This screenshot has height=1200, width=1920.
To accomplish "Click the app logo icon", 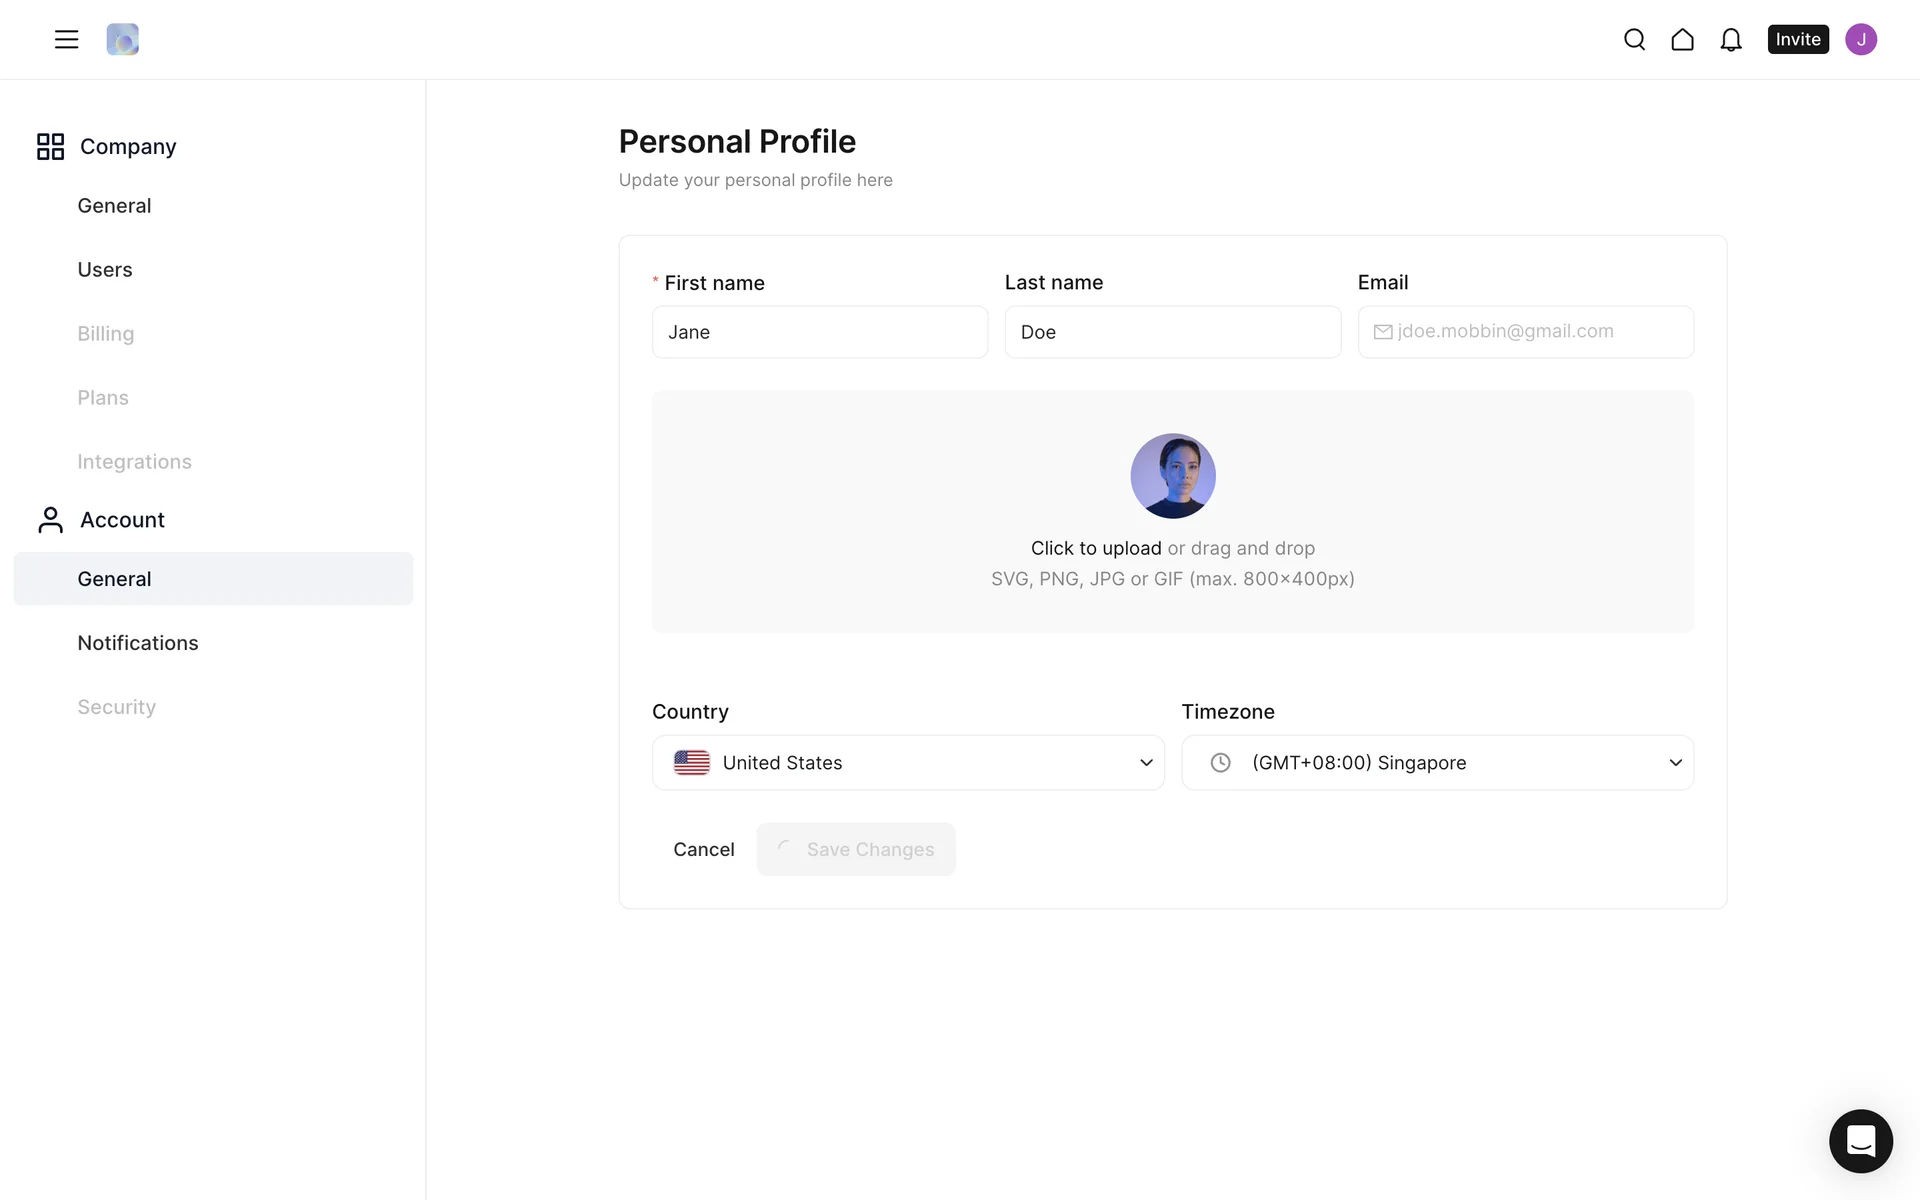I will [x=122, y=39].
